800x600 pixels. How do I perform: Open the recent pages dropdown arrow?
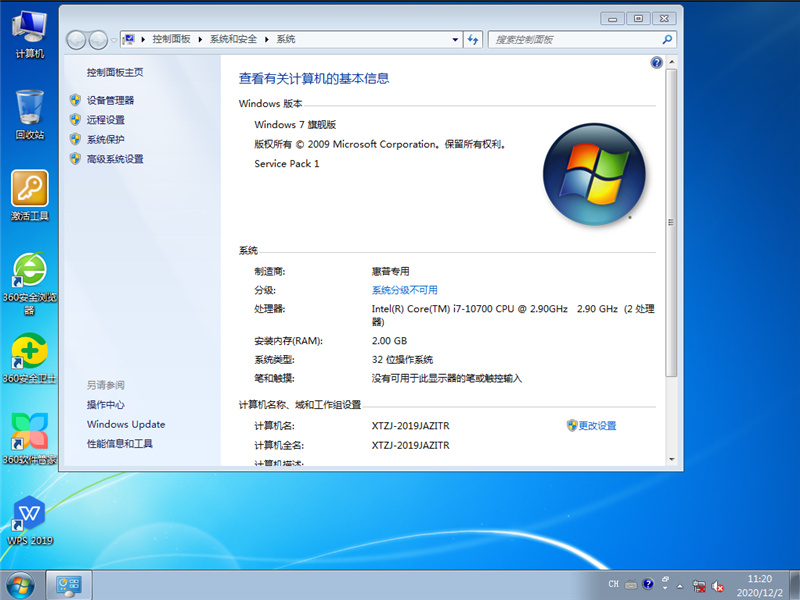point(114,40)
